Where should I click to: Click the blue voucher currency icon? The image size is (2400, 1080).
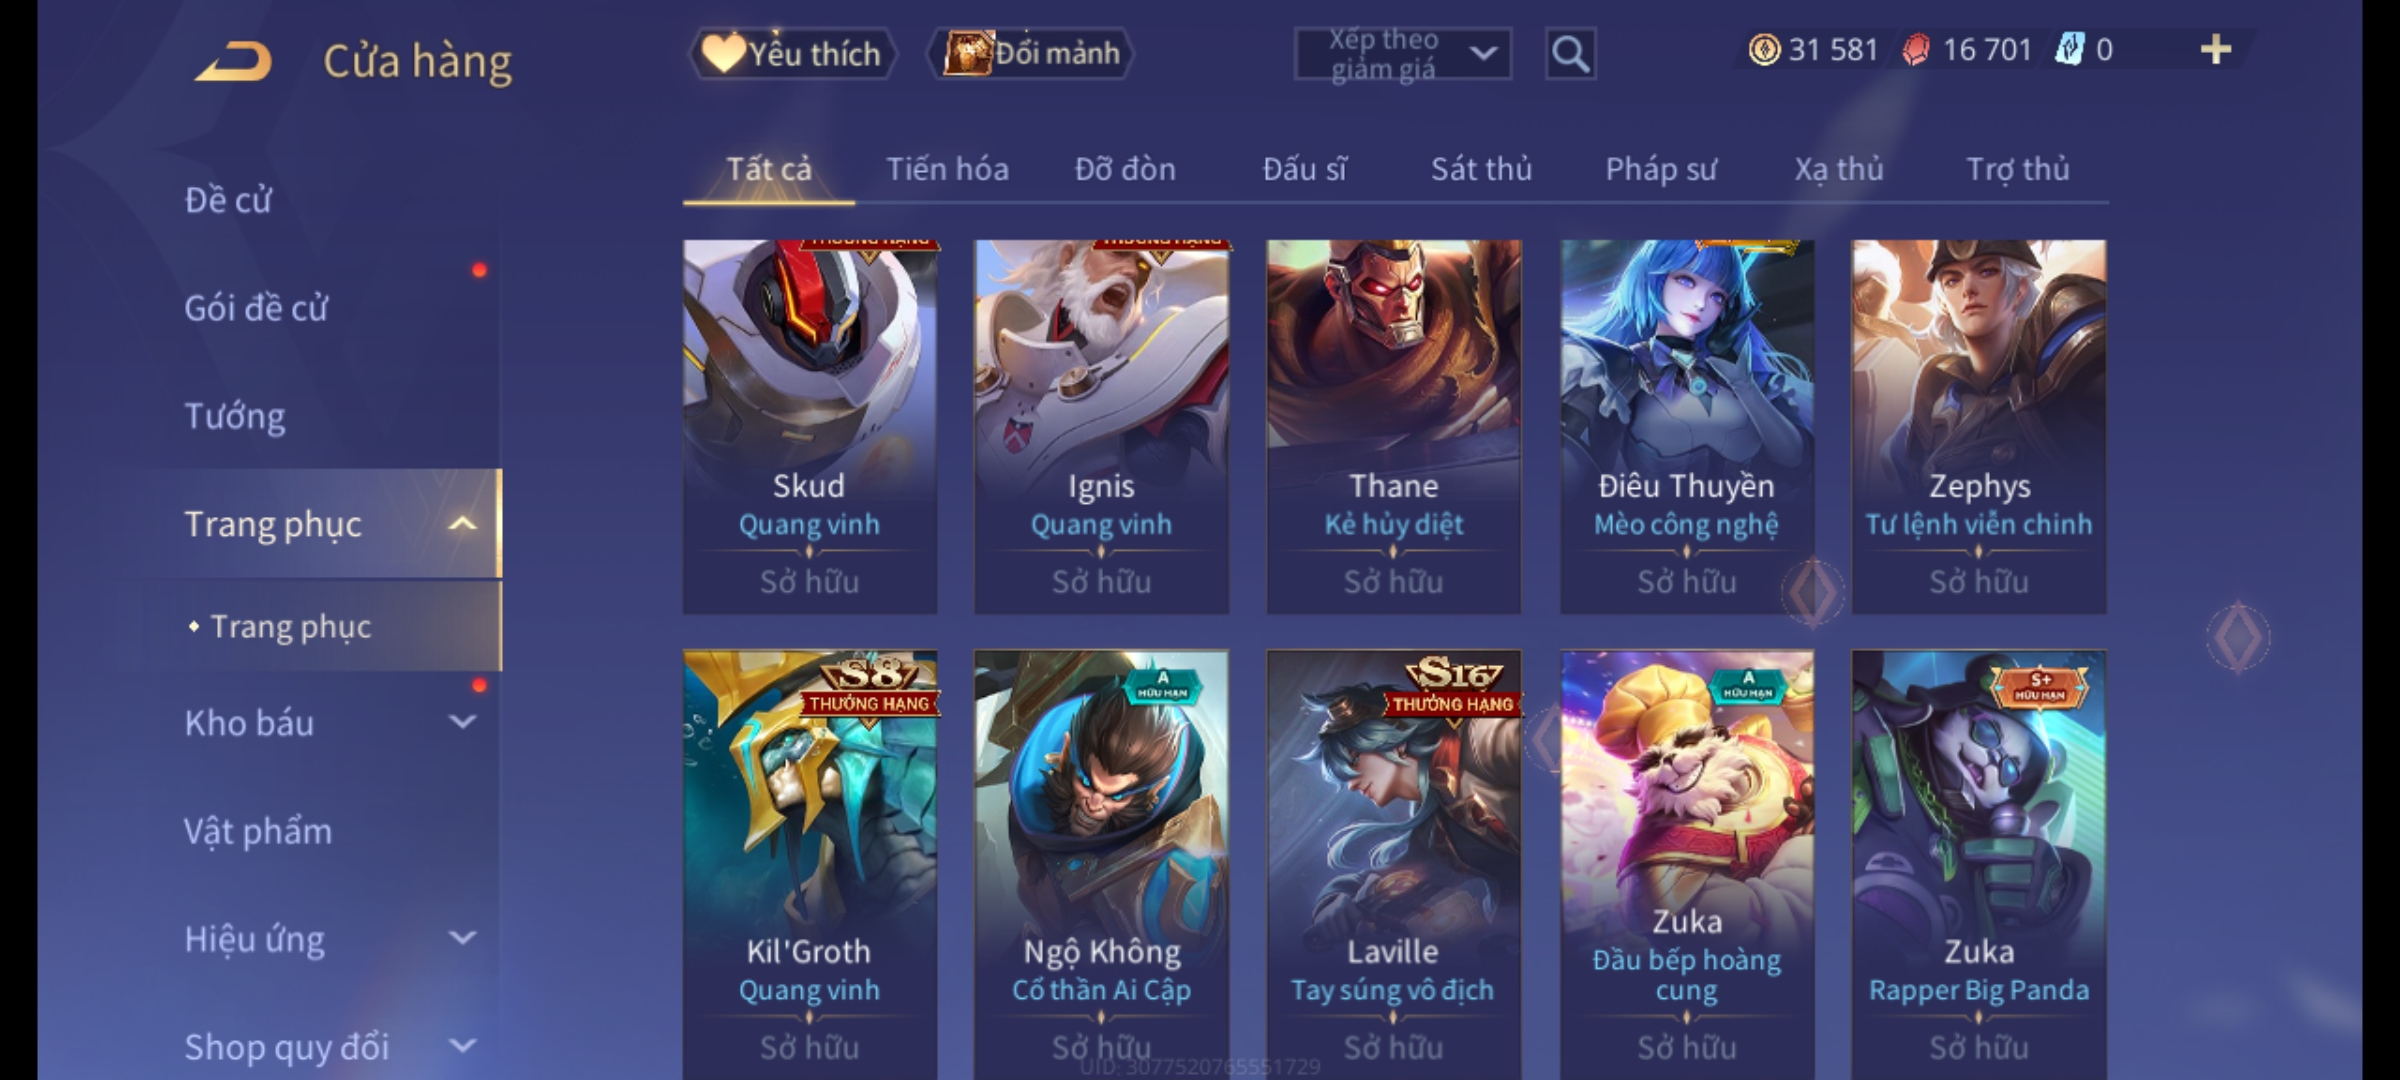click(2069, 50)
